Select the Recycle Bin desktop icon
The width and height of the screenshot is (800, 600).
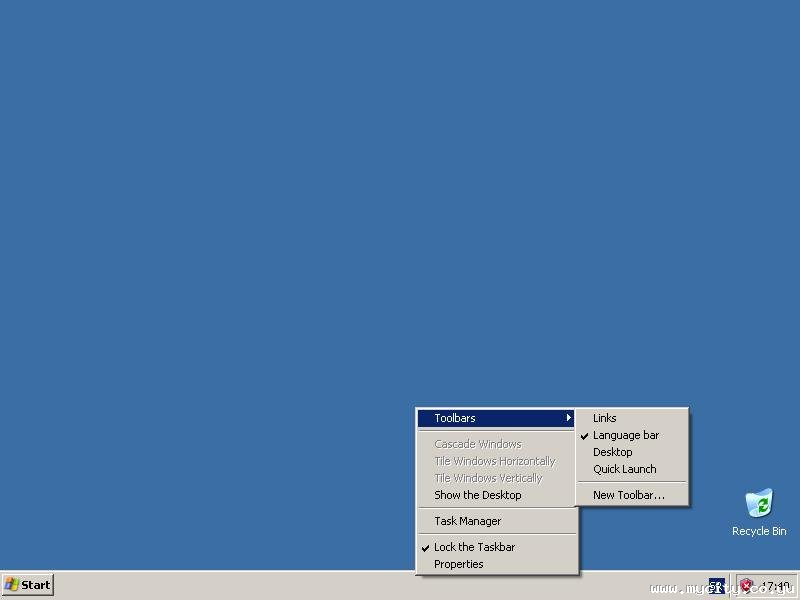759,512
